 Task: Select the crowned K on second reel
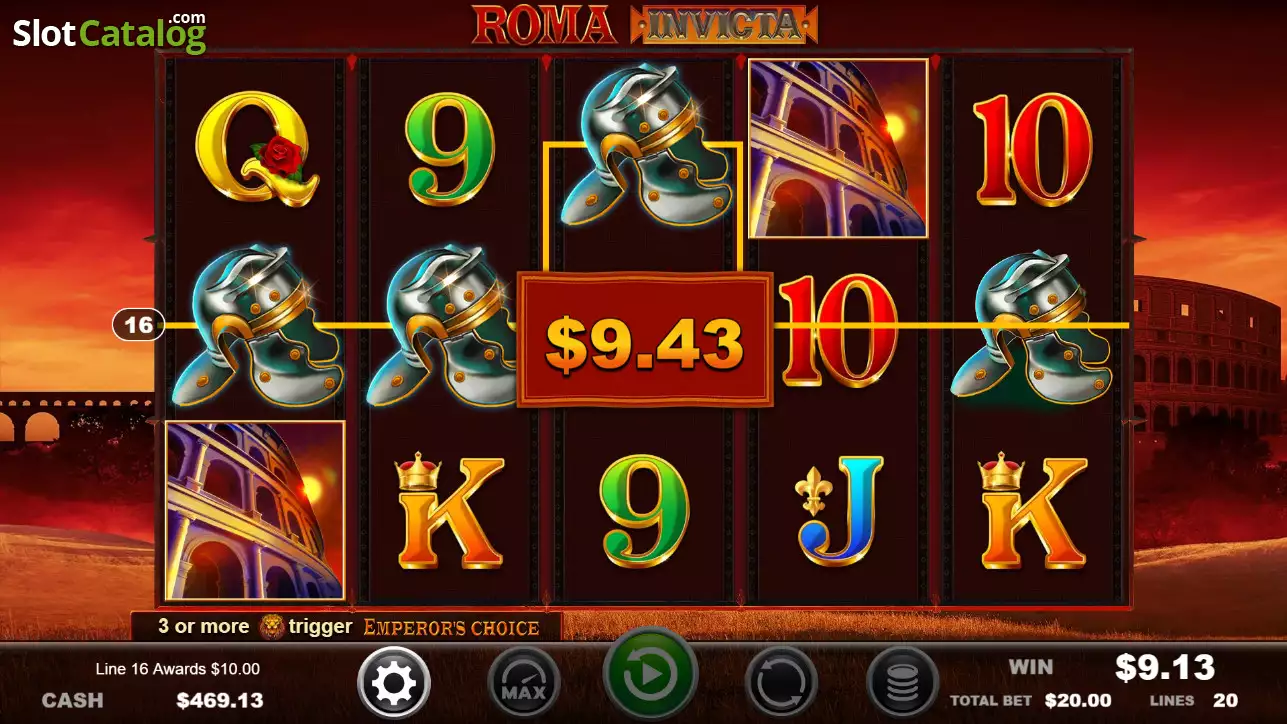point(449,510)
